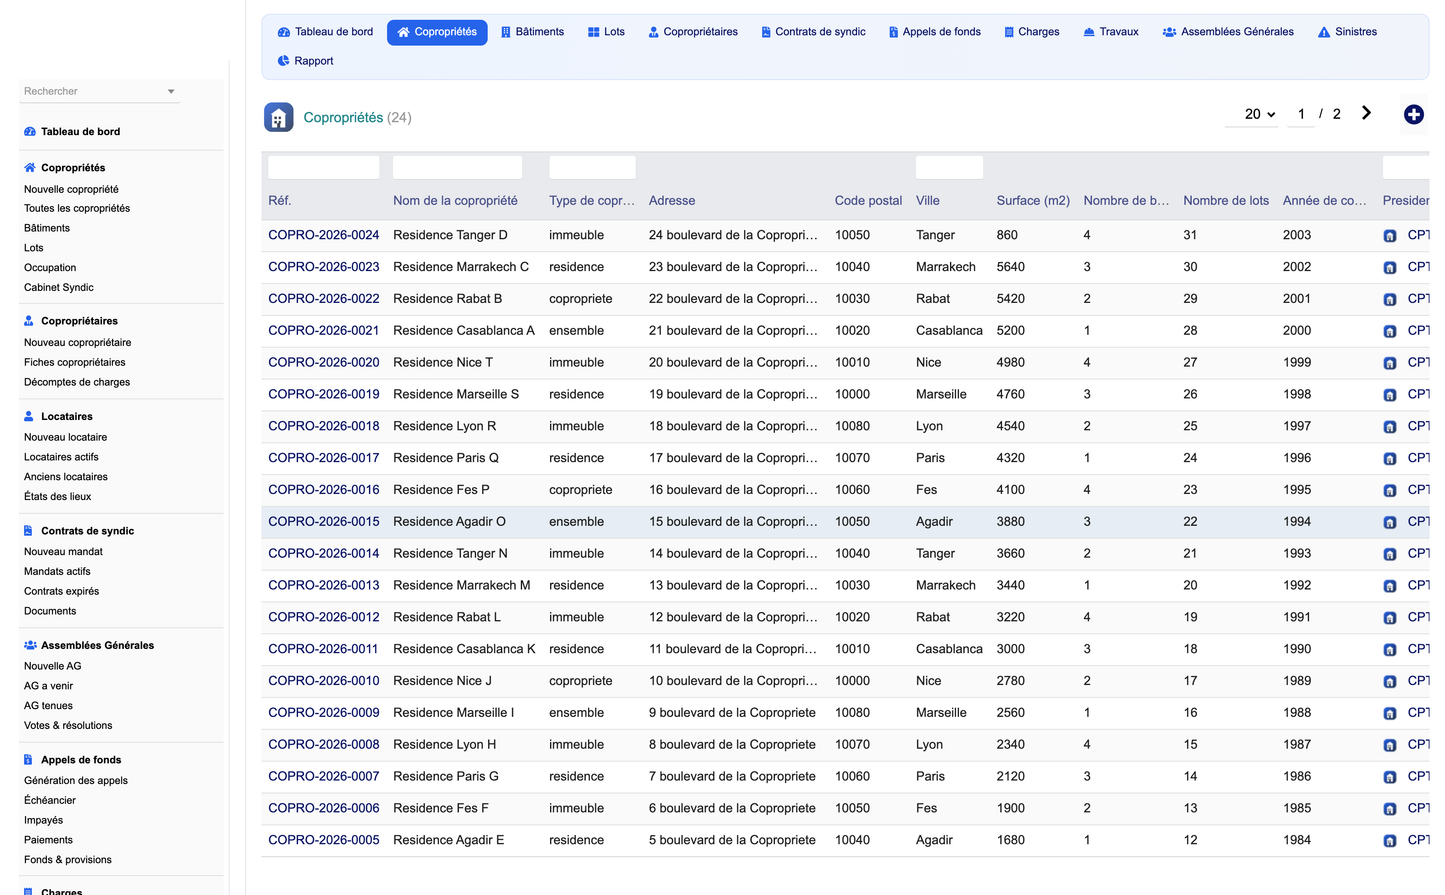Open the Travaux tab
This screenshot has height=895, width=1445.
coord(1111,32)
